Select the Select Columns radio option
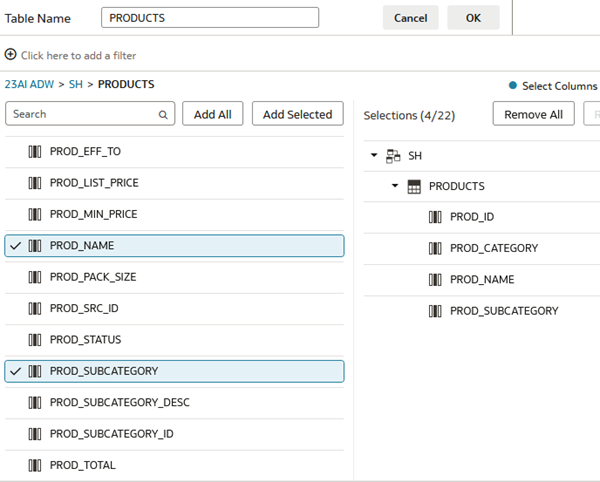This screenshot has width=600, height=482. pos(513,86)
